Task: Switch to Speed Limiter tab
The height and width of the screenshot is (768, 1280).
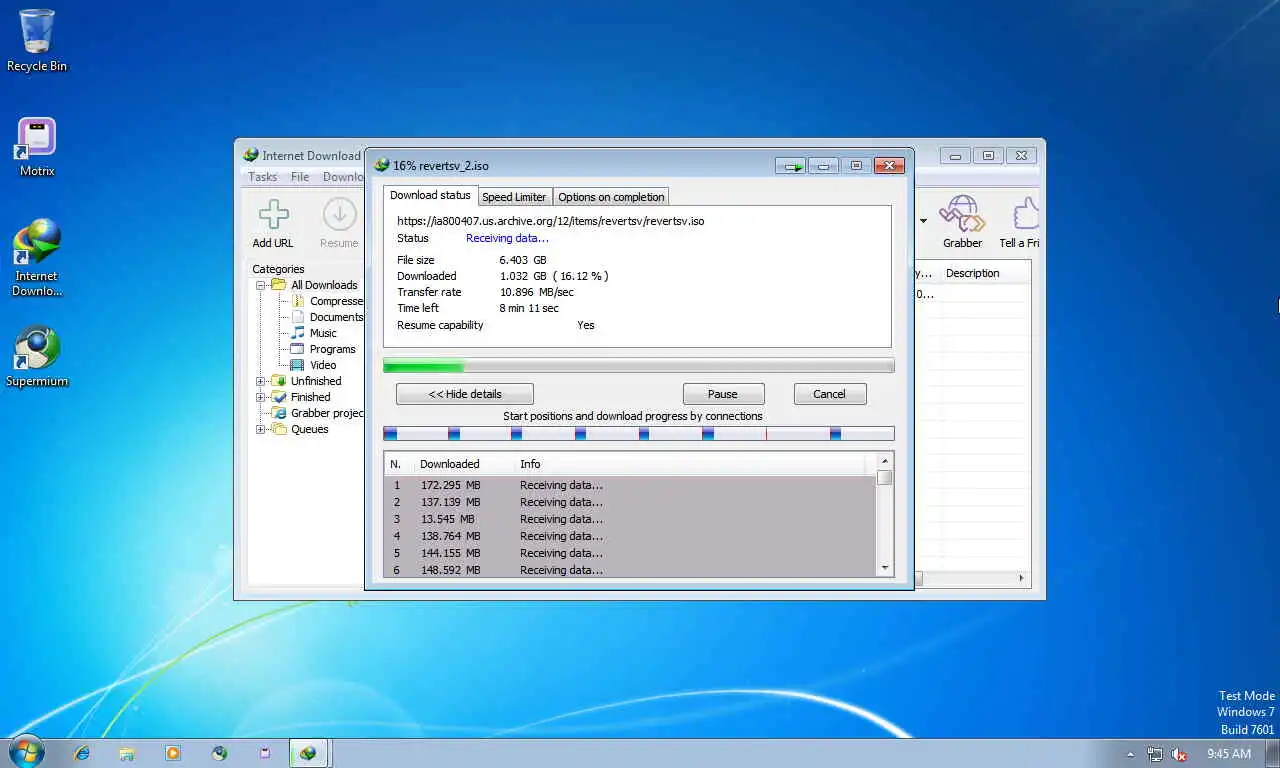Action: 514,197
